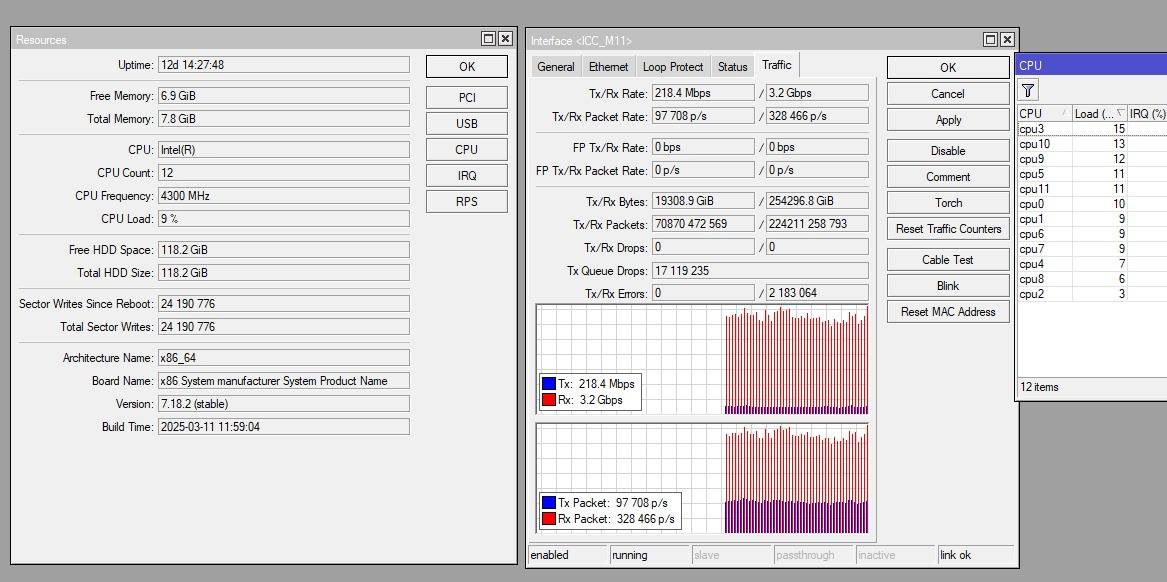Screen dimensions: 1167x582
Task: Click the CPU Load field showing 9 %
Action: [x=284, y=219]
